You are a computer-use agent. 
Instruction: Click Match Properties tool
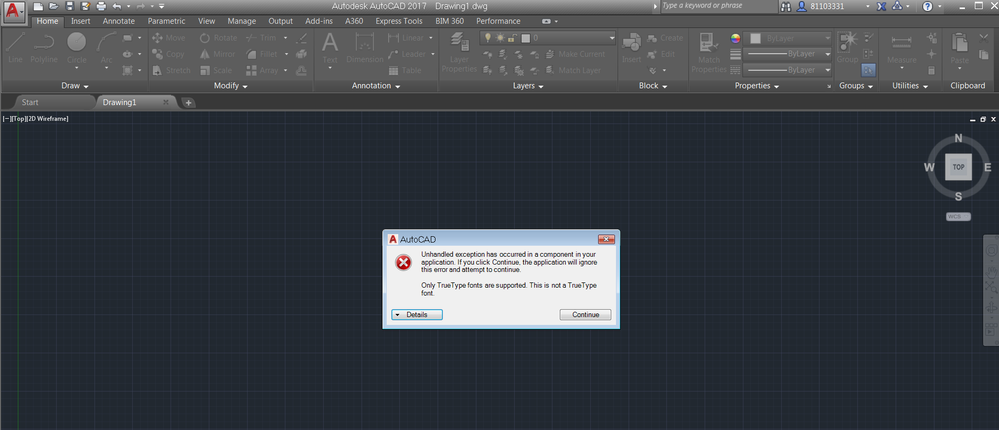point(708,52)
